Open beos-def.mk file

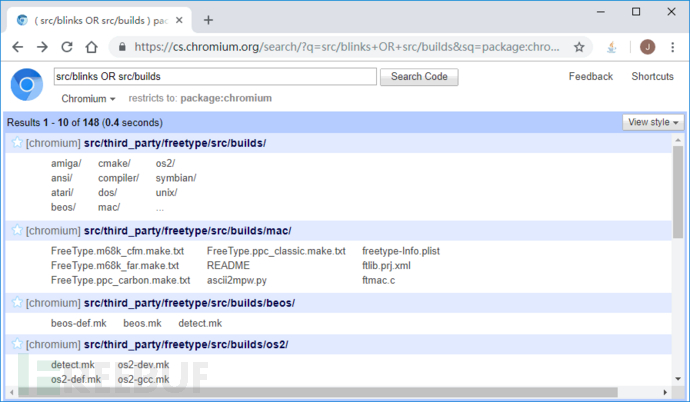pos(79,323)
